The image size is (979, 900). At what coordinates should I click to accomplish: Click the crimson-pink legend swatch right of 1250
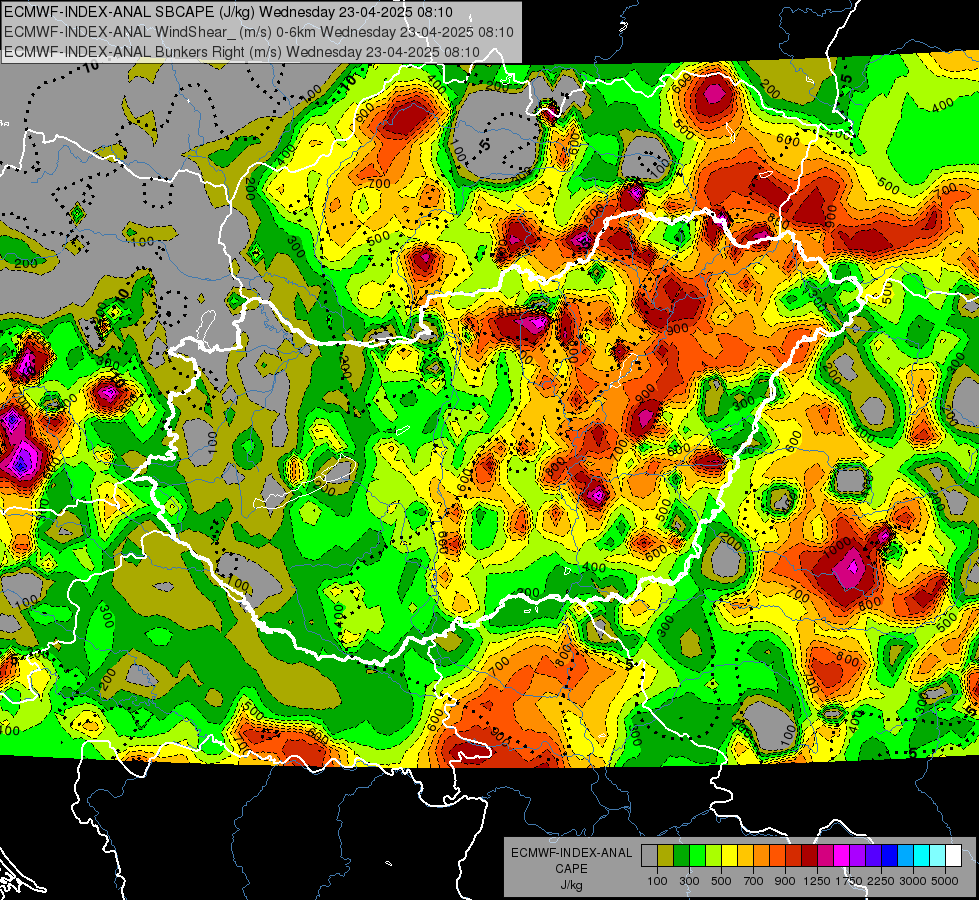point(825,855)
